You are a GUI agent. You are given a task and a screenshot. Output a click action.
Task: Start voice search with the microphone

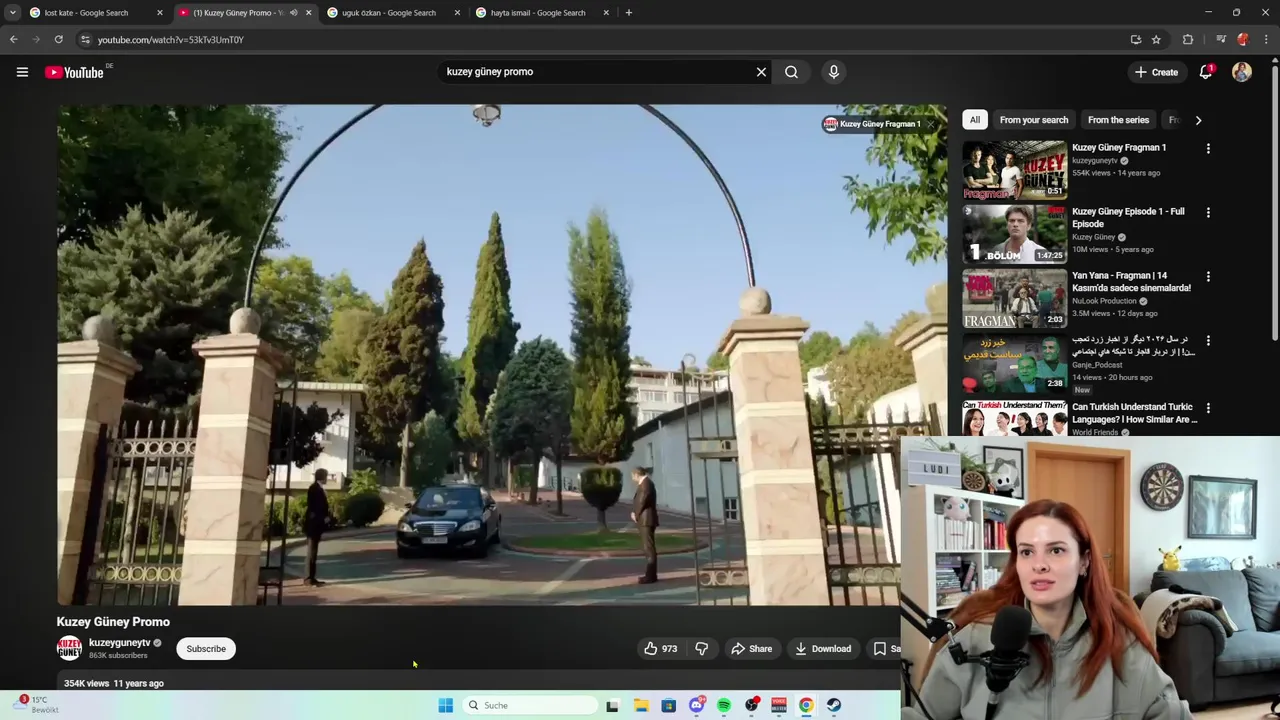pos(833,72)
